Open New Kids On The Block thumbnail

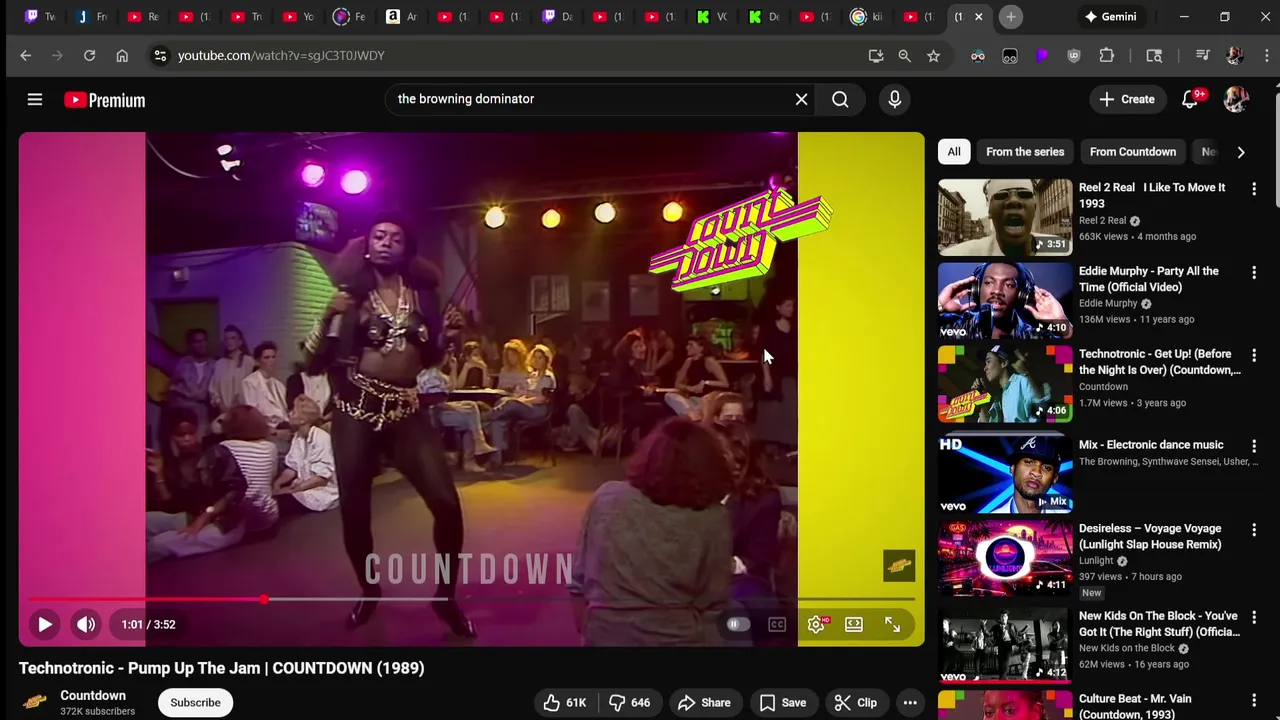click(1005, 644)
